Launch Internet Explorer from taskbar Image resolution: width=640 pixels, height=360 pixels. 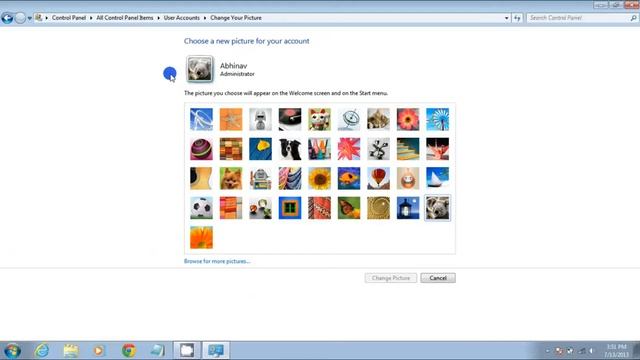[x=42, y=350]
